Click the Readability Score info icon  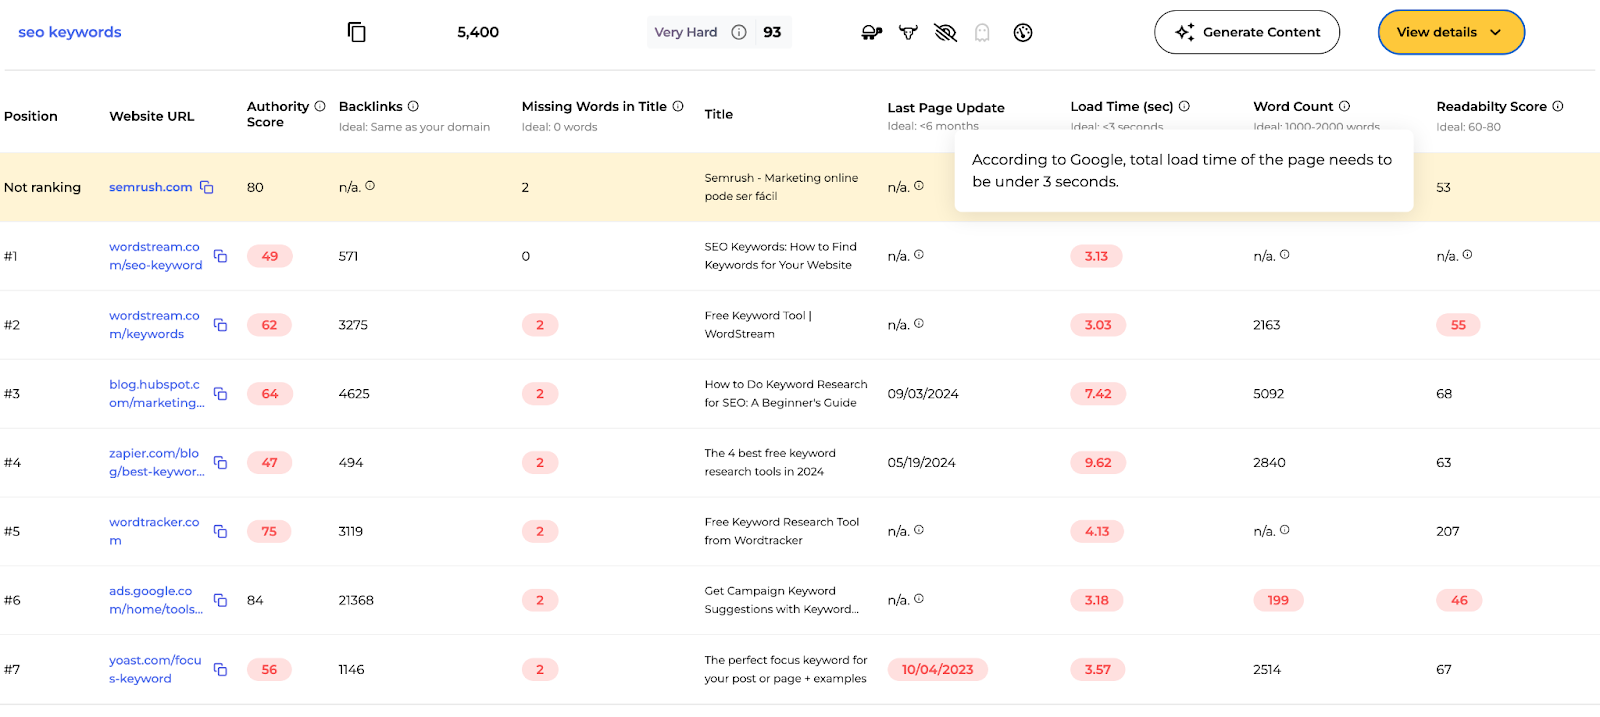pyautogui.click(x=1557, y=106)
